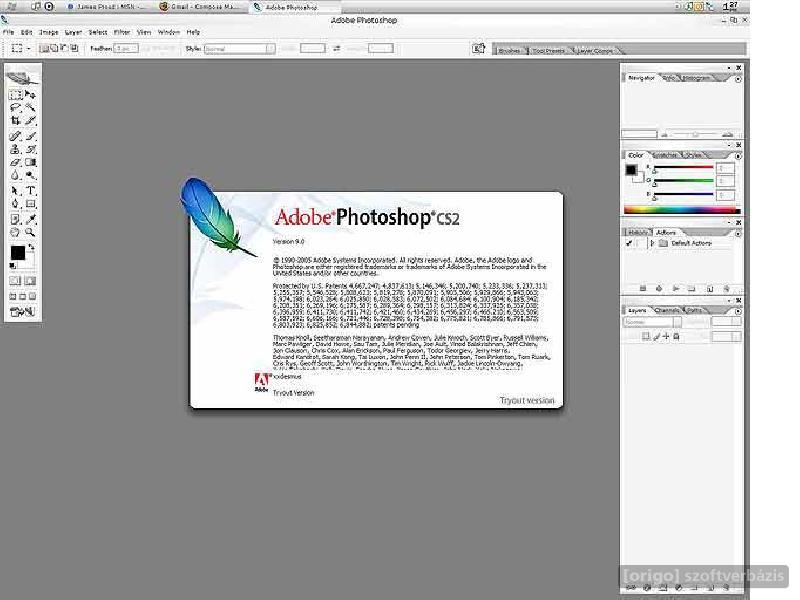Switch to the Swatches tab
This screenshot has height=600, width=800.
click(665, 155)
